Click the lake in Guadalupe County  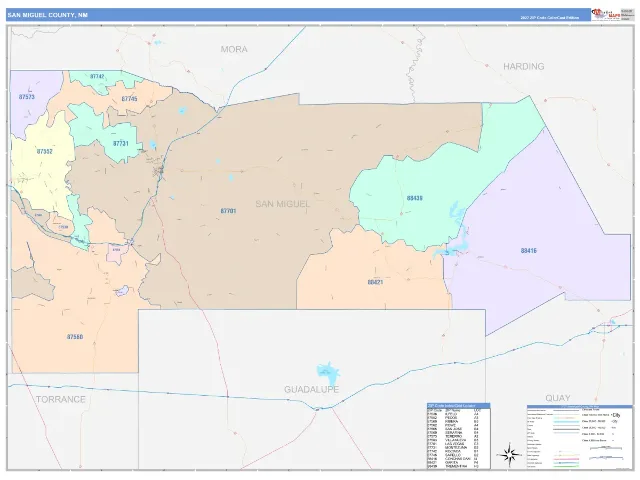[328, 372]
